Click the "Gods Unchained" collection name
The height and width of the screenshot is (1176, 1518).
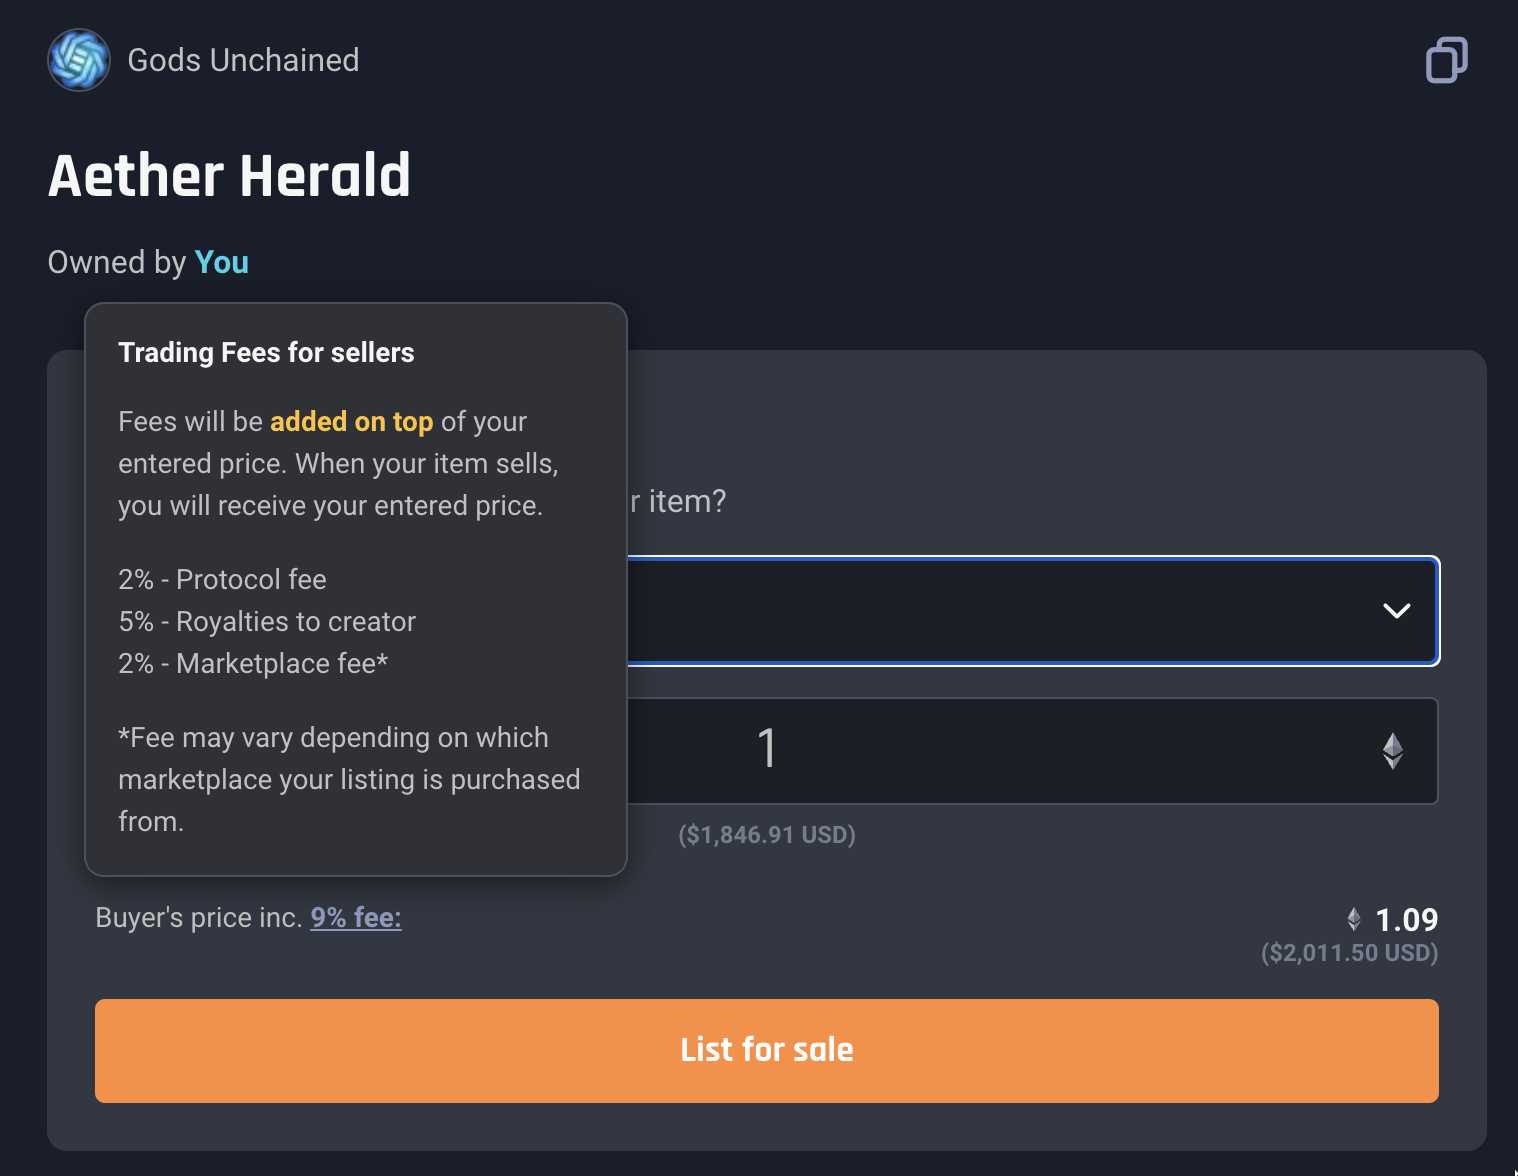243,60
